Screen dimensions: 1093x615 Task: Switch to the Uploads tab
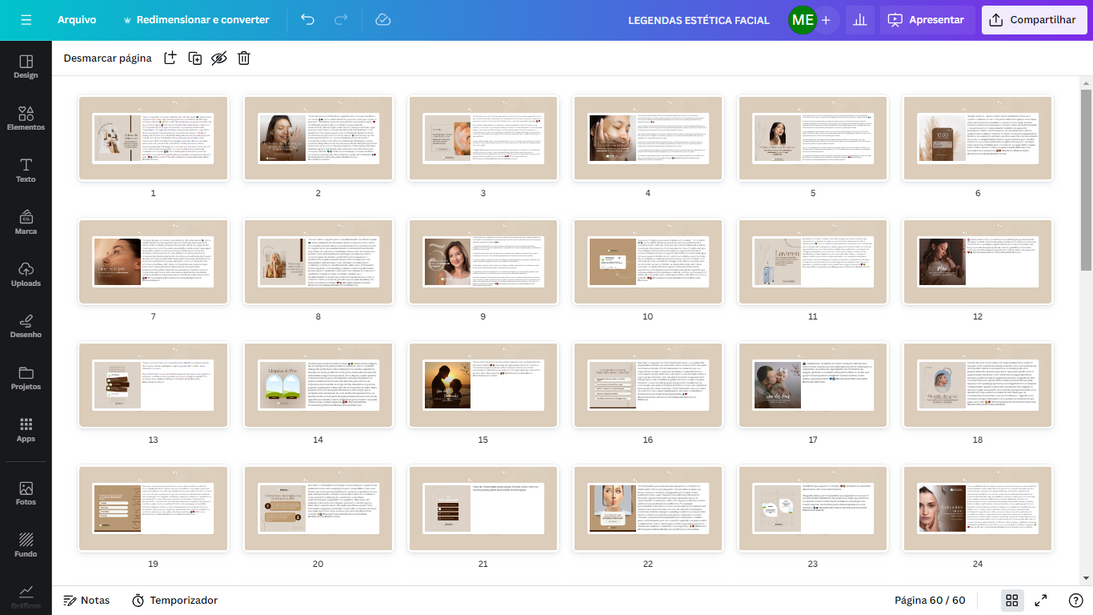tap(26, 274)
